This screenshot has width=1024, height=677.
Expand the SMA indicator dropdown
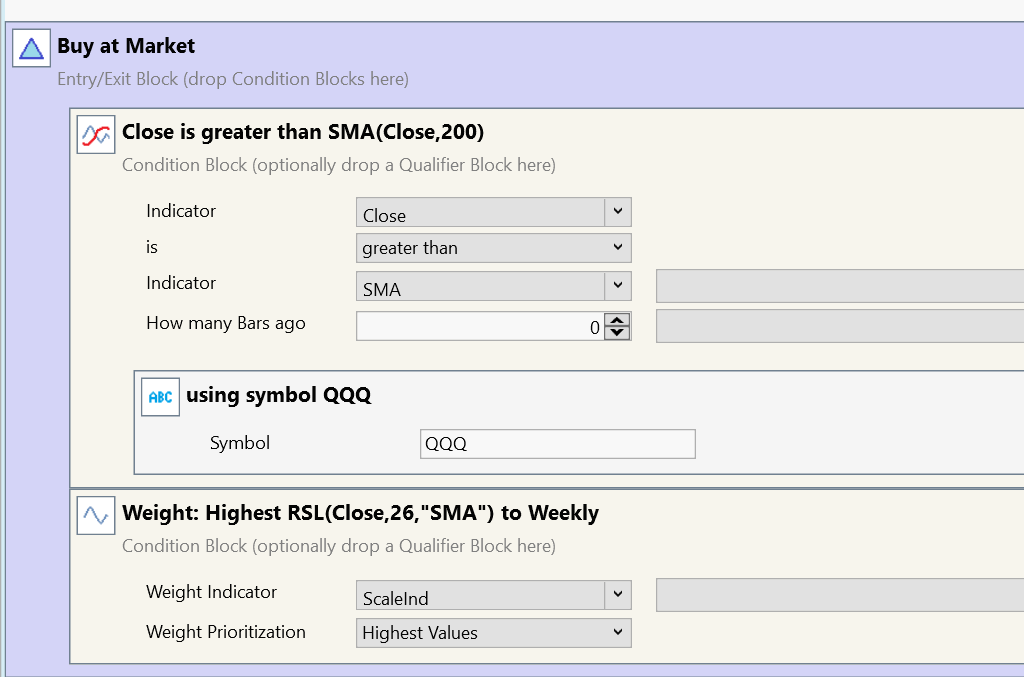[618, 287]
